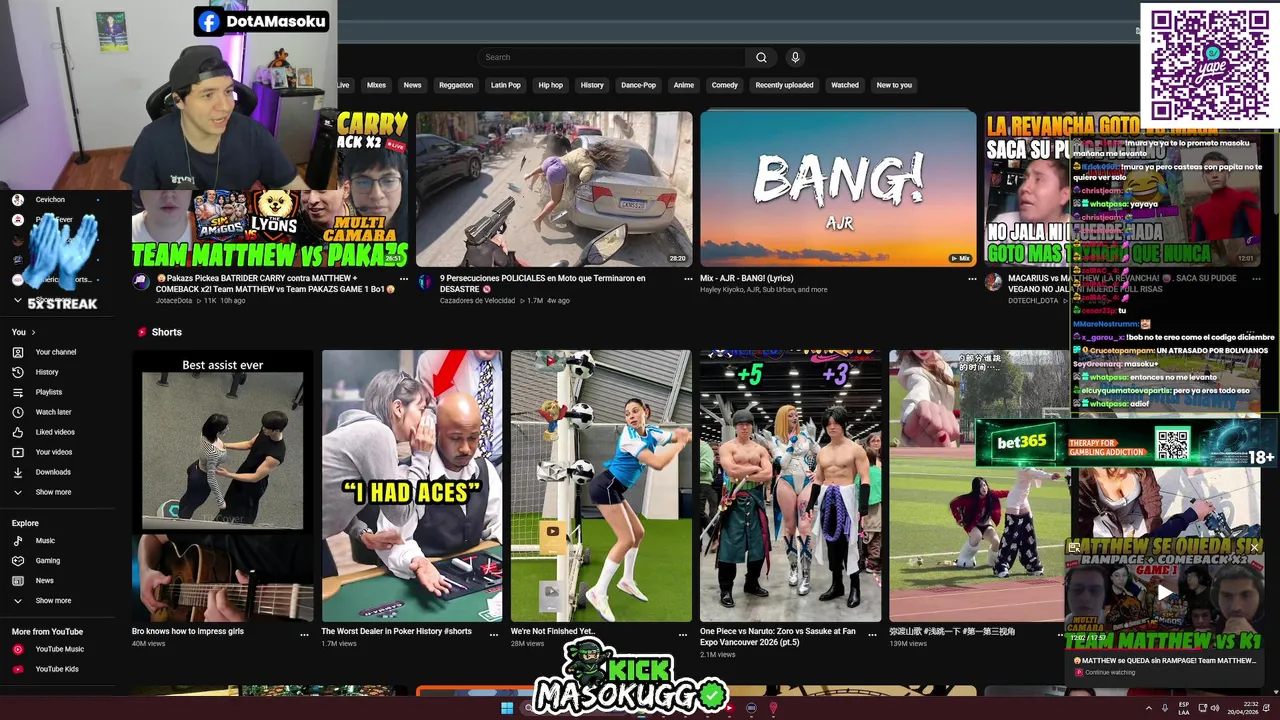Select the Dance-Pop filter chip

638,85
